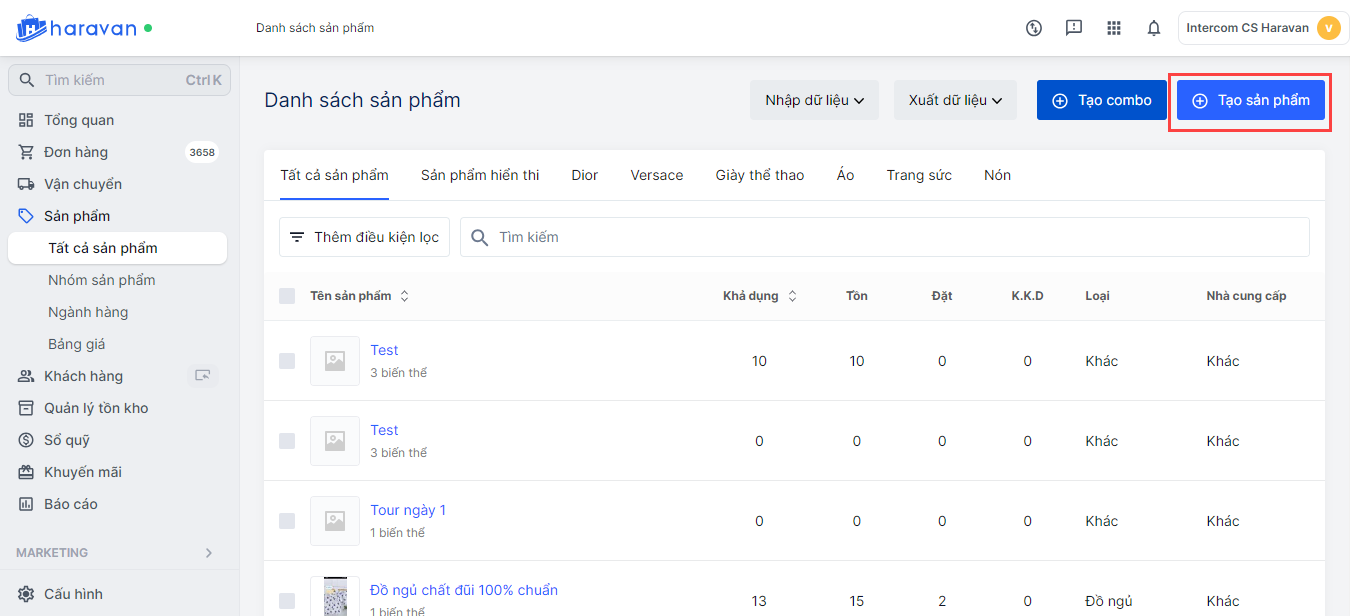Open the Đồ ngủ chất đũi product link
This screenshot has width=1350, height=616.
point(464,590)
